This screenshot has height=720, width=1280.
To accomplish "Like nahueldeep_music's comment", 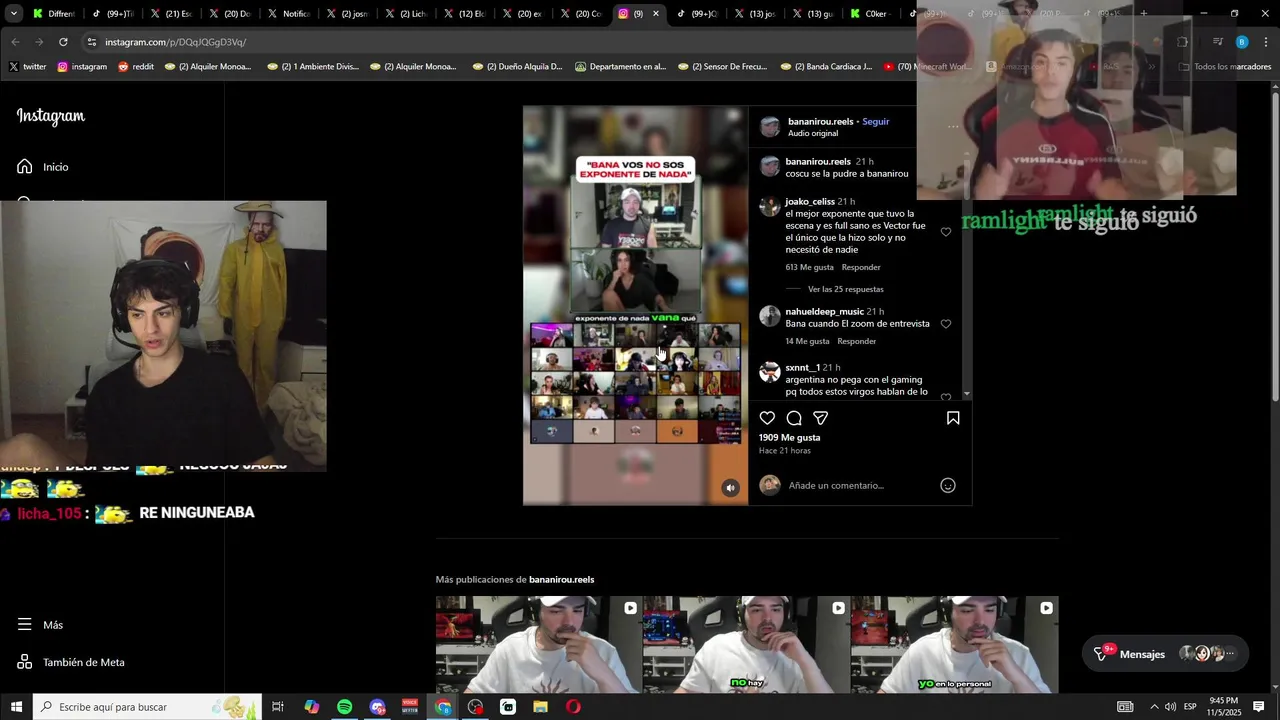I will (946, 324).
